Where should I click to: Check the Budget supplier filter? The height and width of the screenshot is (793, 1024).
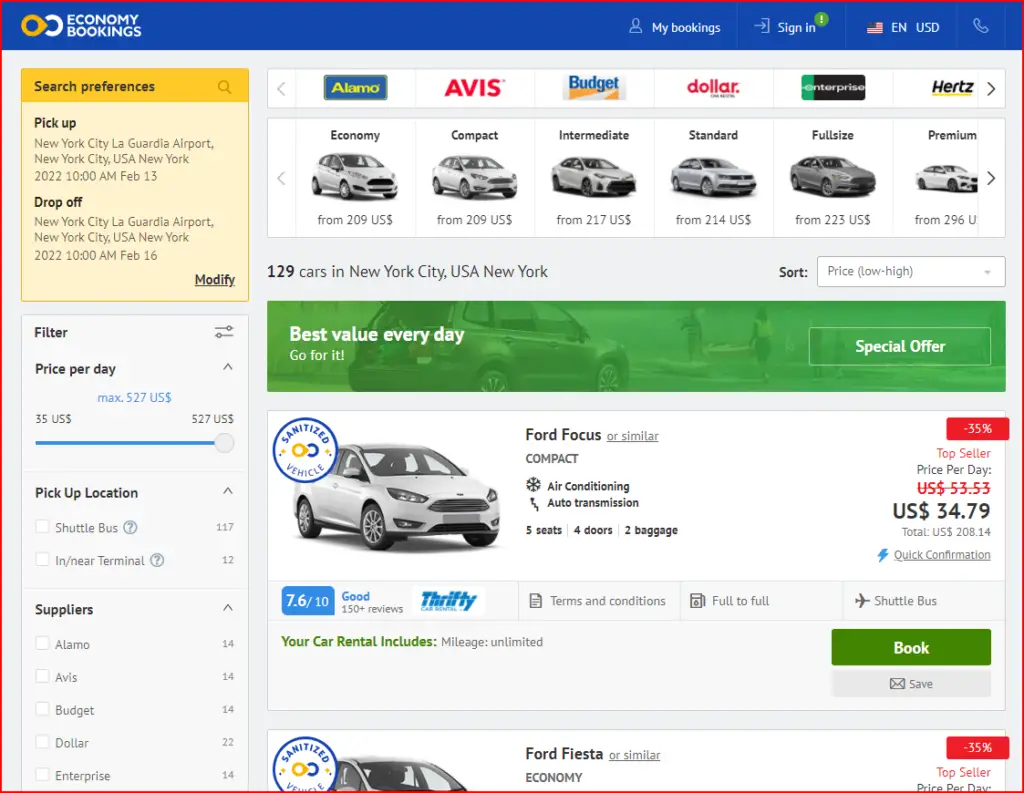tap(42, 709)
